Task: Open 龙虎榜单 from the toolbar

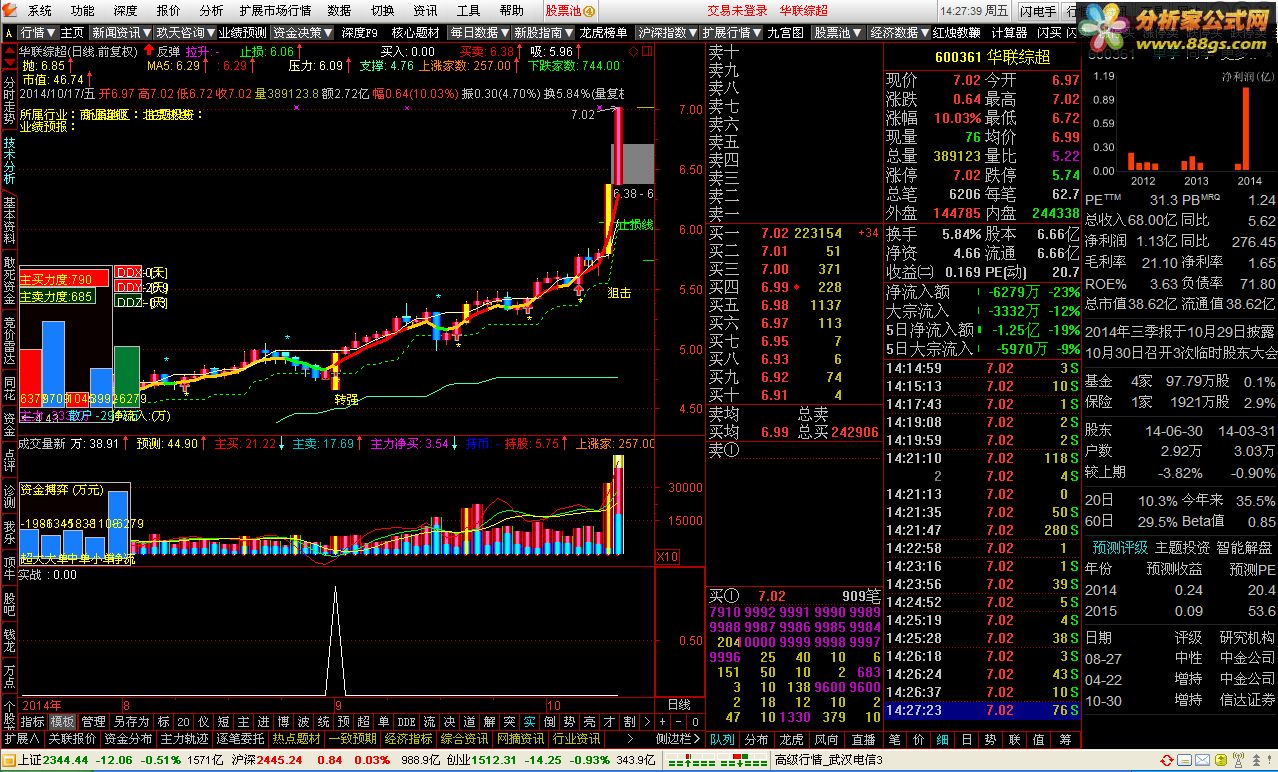Action: (603, 32)
